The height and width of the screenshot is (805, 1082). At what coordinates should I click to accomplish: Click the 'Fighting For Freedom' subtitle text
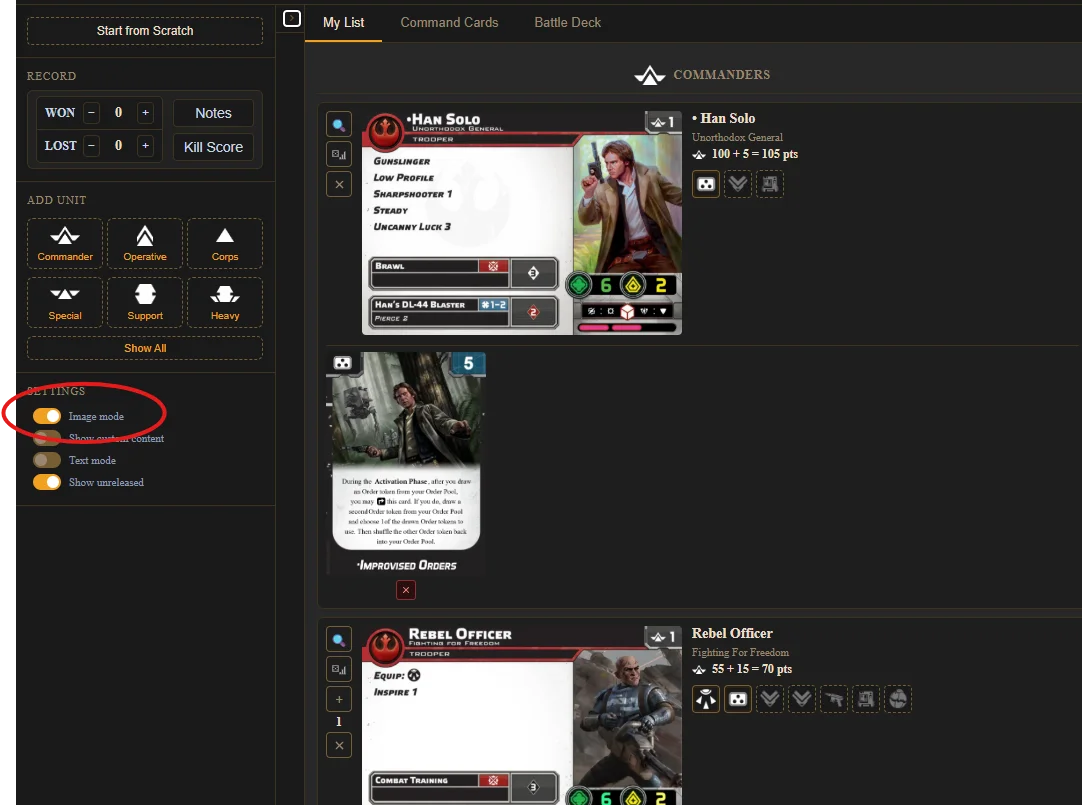[x=740, y=653]
